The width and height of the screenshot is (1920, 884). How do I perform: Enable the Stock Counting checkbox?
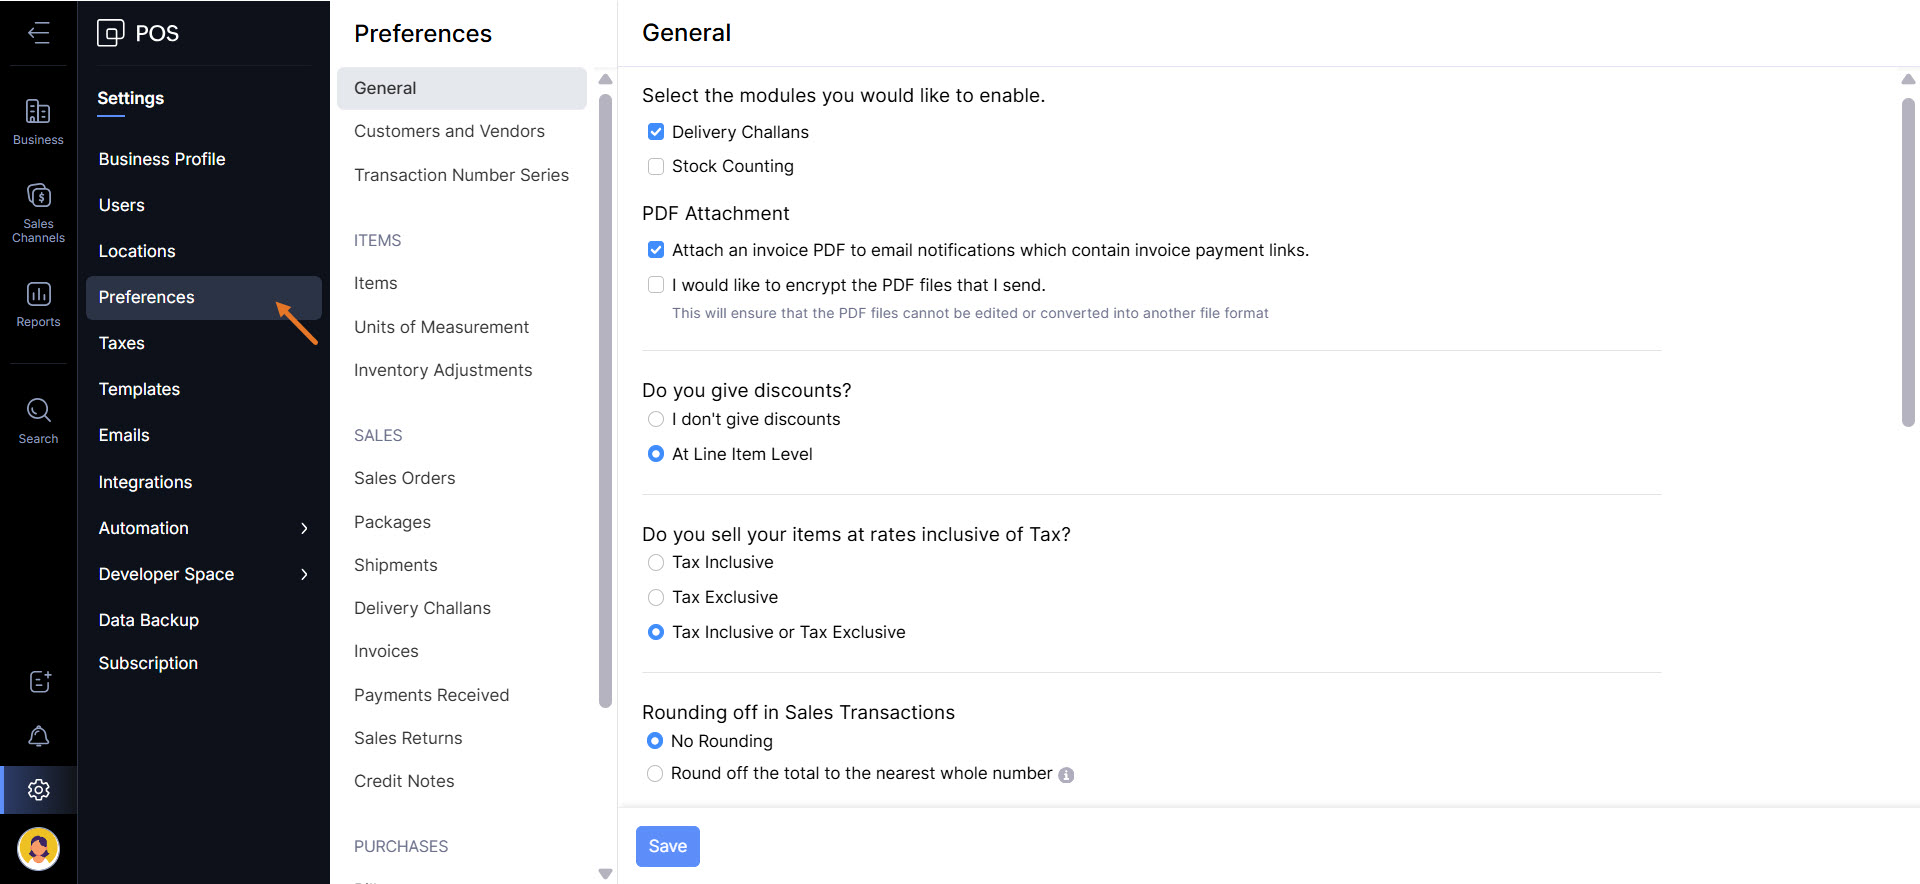coord(656,167)
